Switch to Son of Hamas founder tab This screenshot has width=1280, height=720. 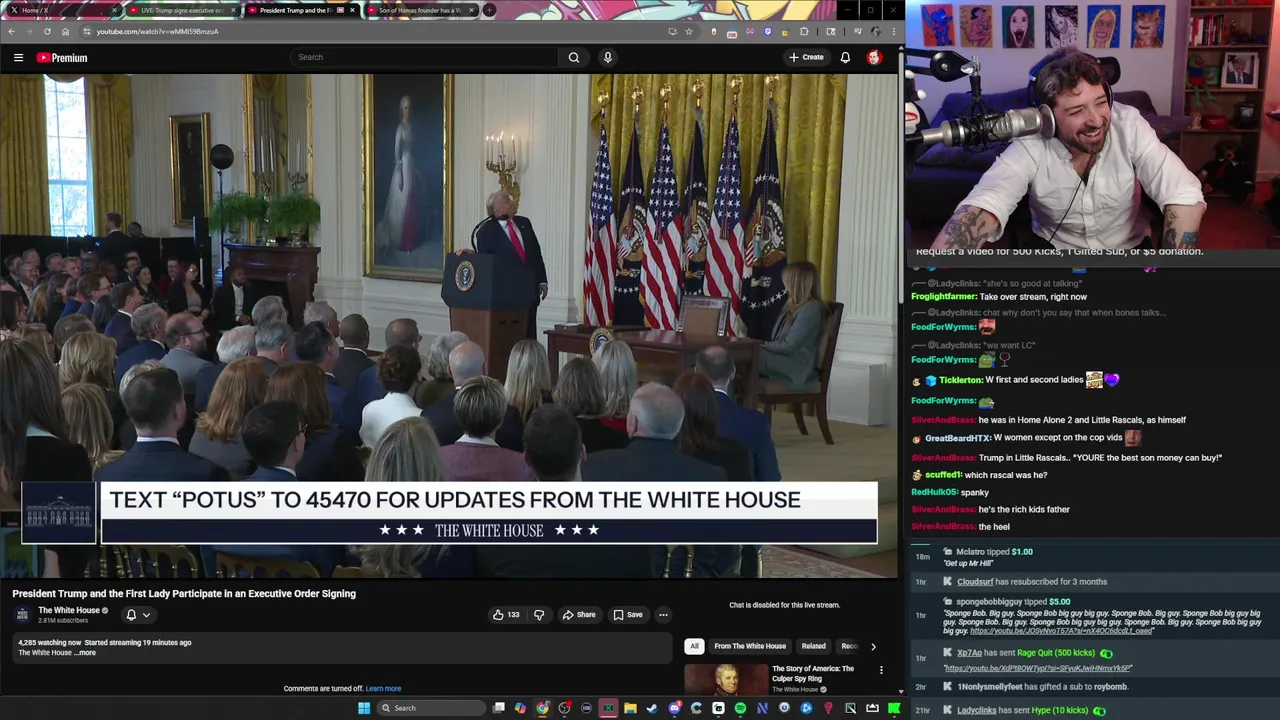point(420,10)
